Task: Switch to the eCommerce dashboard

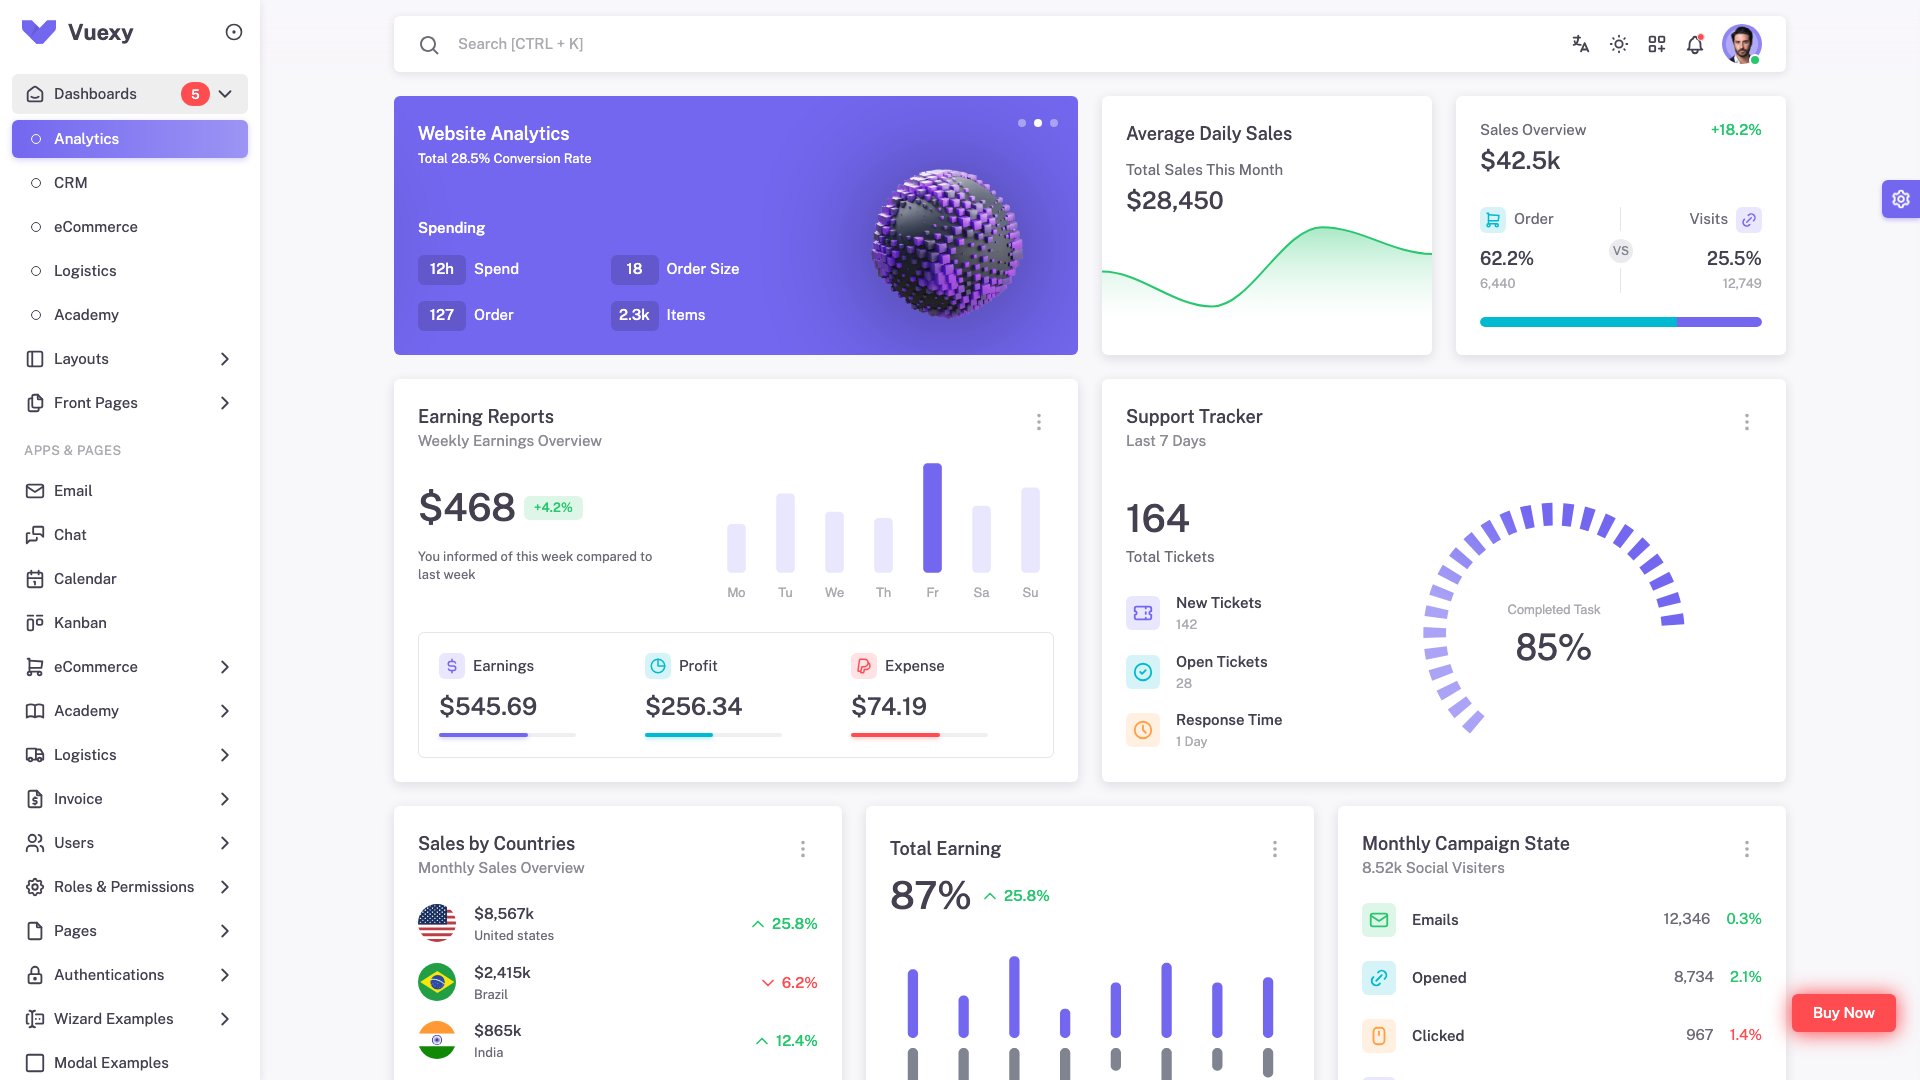Action: coord(96,227)
